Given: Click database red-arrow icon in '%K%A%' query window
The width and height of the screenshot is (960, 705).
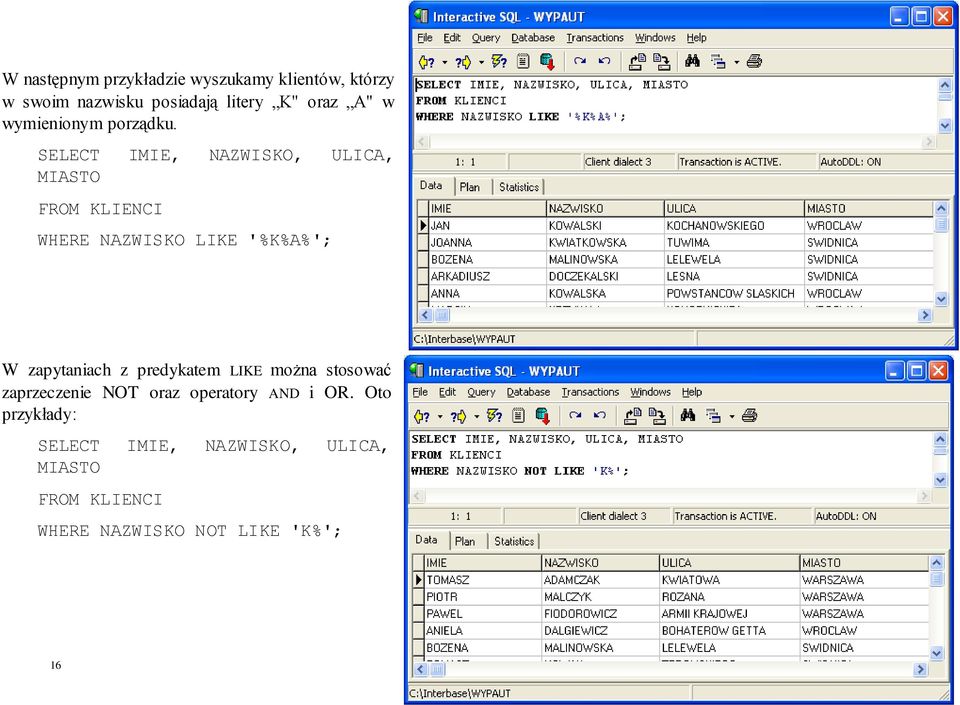Looking at the screenshot, I should (547, 61).
